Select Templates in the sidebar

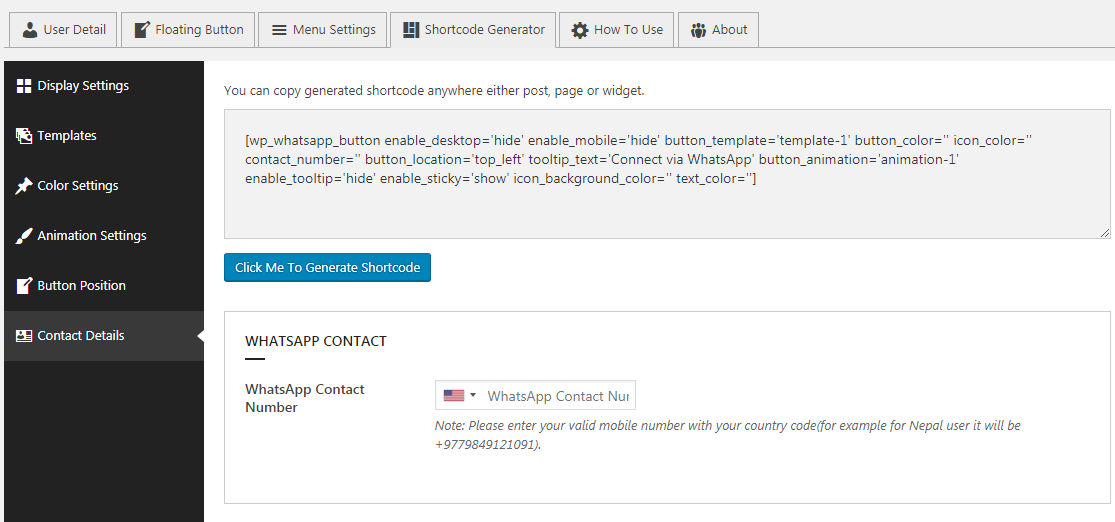tap(104, 136)
